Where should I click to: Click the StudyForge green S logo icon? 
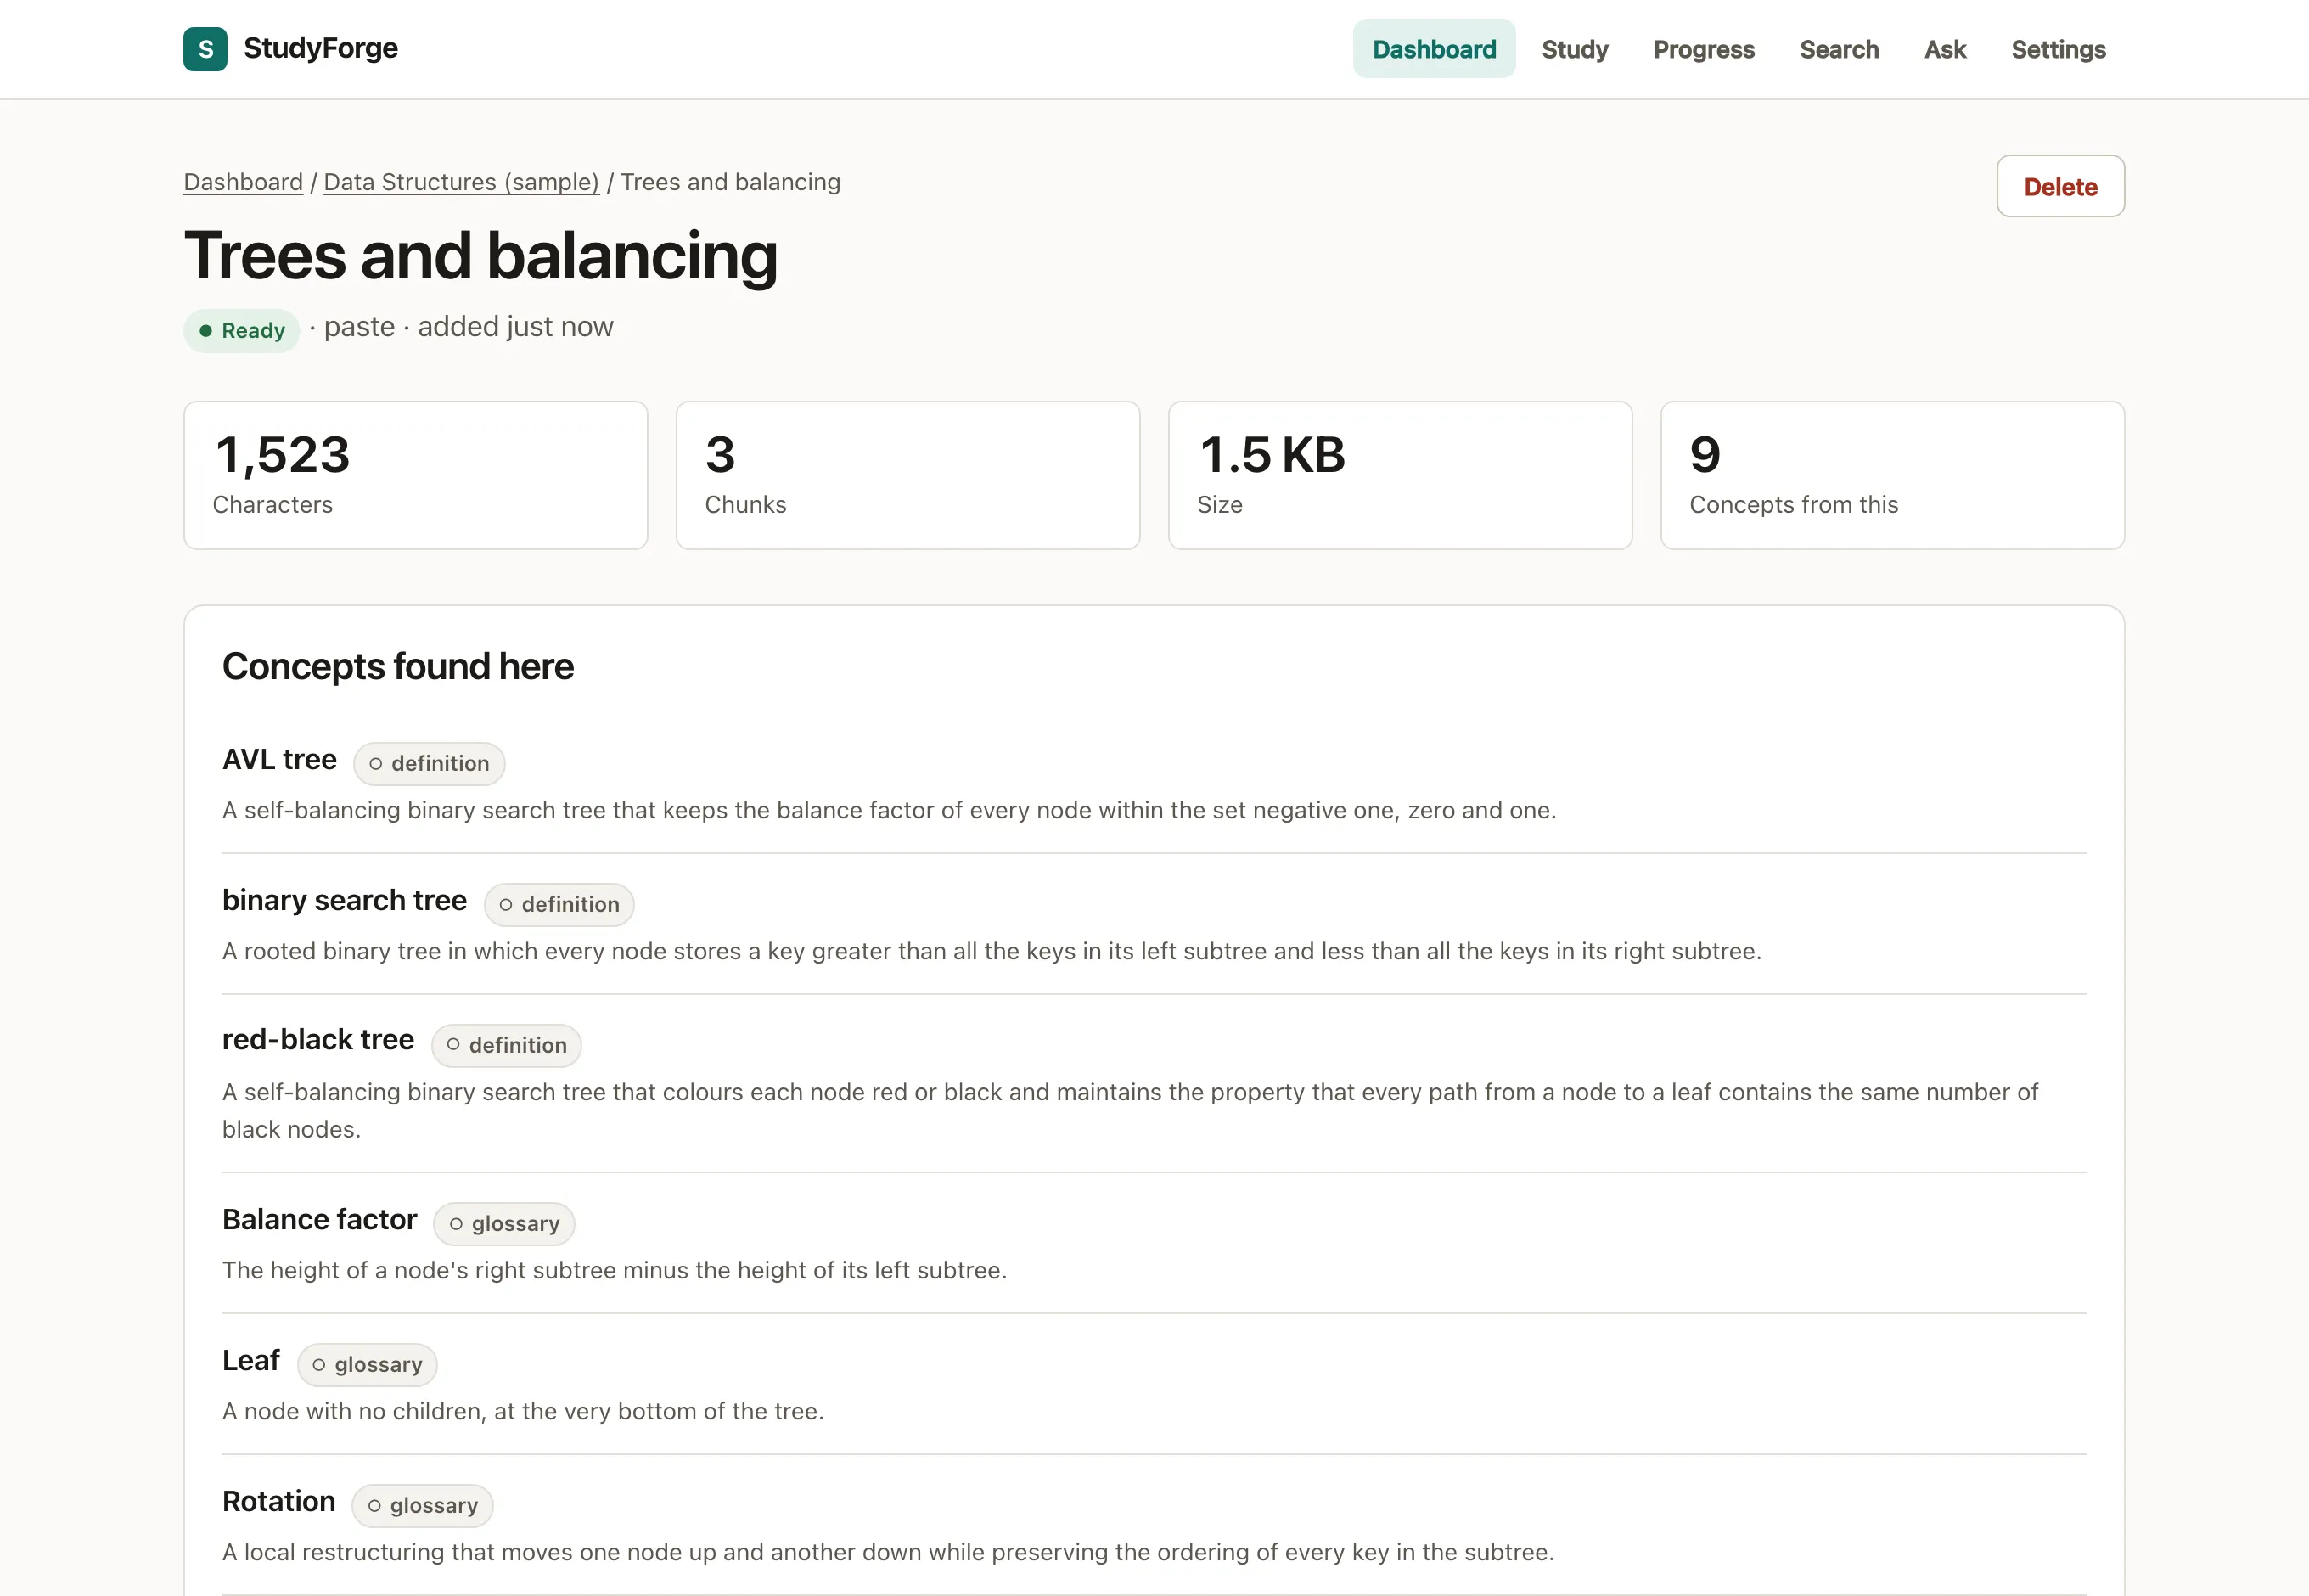(x=205, y=49)
